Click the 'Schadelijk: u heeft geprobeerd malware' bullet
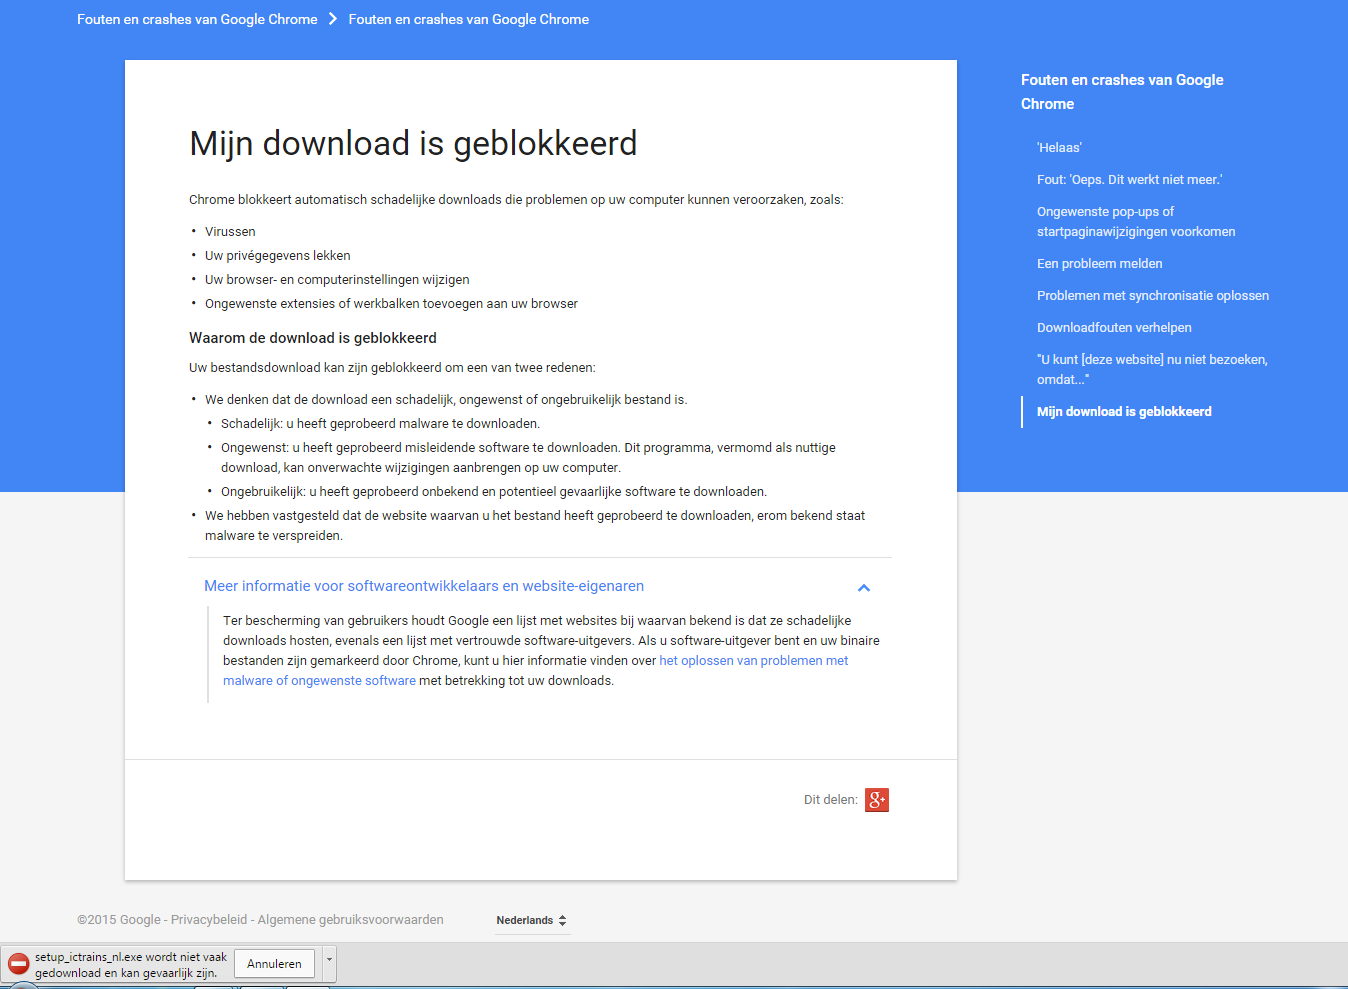Screen dimensions: 1348x989 pos(380,424)
